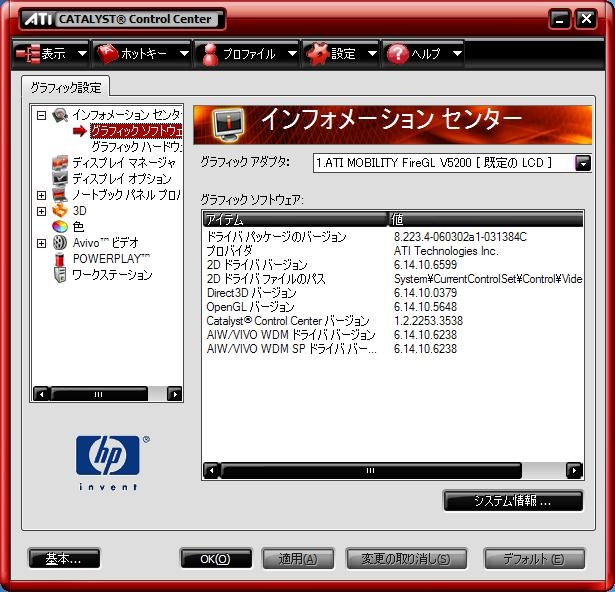Click the アイテム column header
Viewport: 615px width, 592px height.
point(295,219)
